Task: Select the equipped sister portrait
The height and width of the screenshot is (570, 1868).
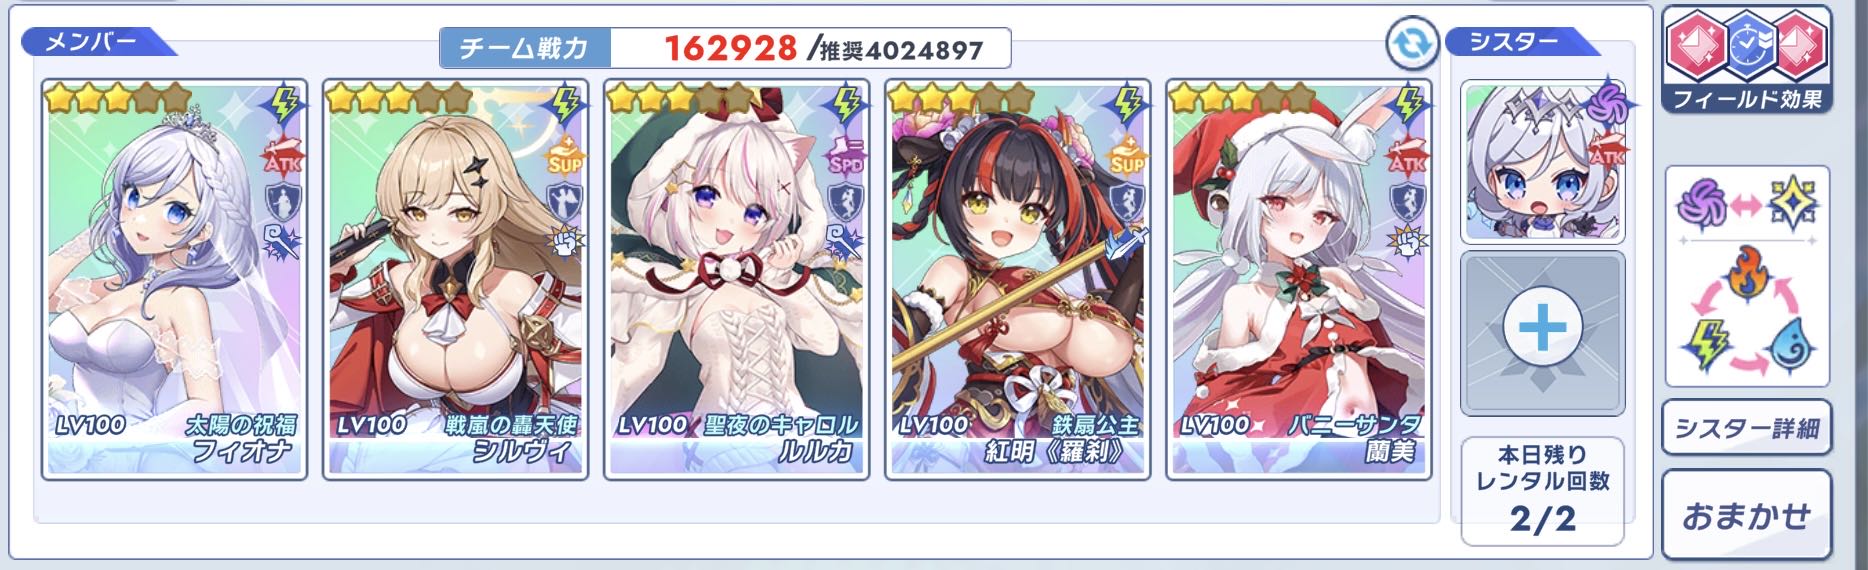Action: (1542, 162)
